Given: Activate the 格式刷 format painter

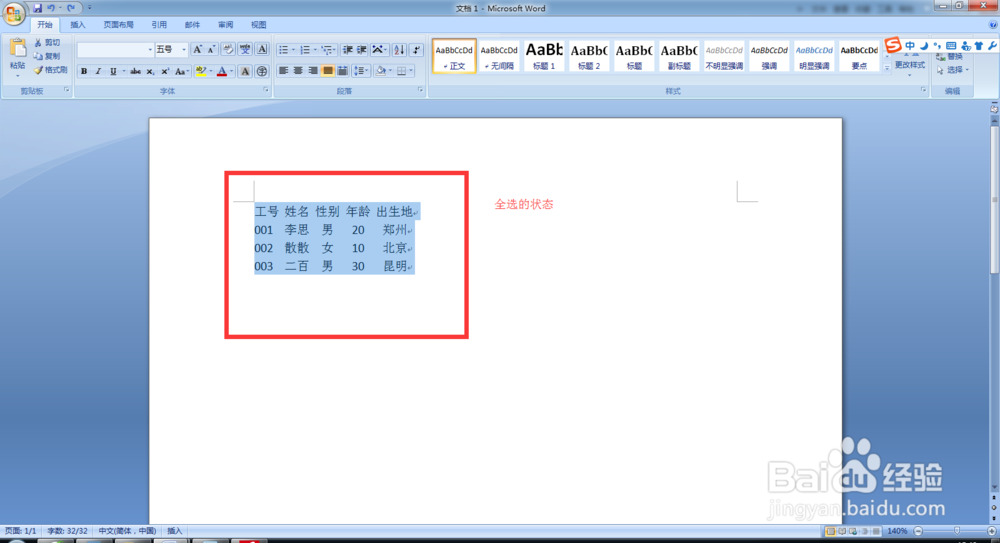Looking at the screenshot, I should pyautogui.click(x=51, y=70).
